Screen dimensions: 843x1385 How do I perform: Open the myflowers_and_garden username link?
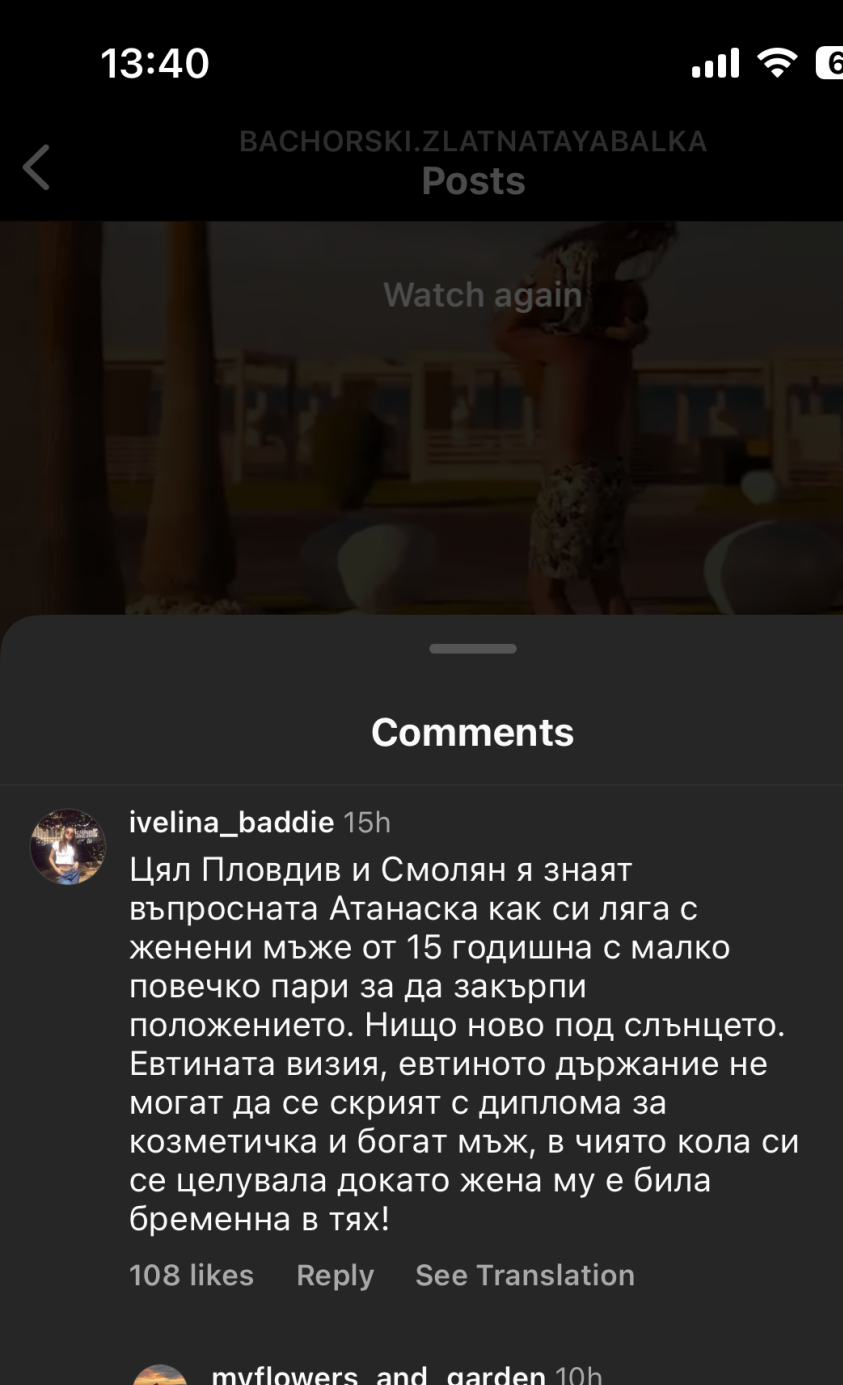click(x=378, y=1374)
